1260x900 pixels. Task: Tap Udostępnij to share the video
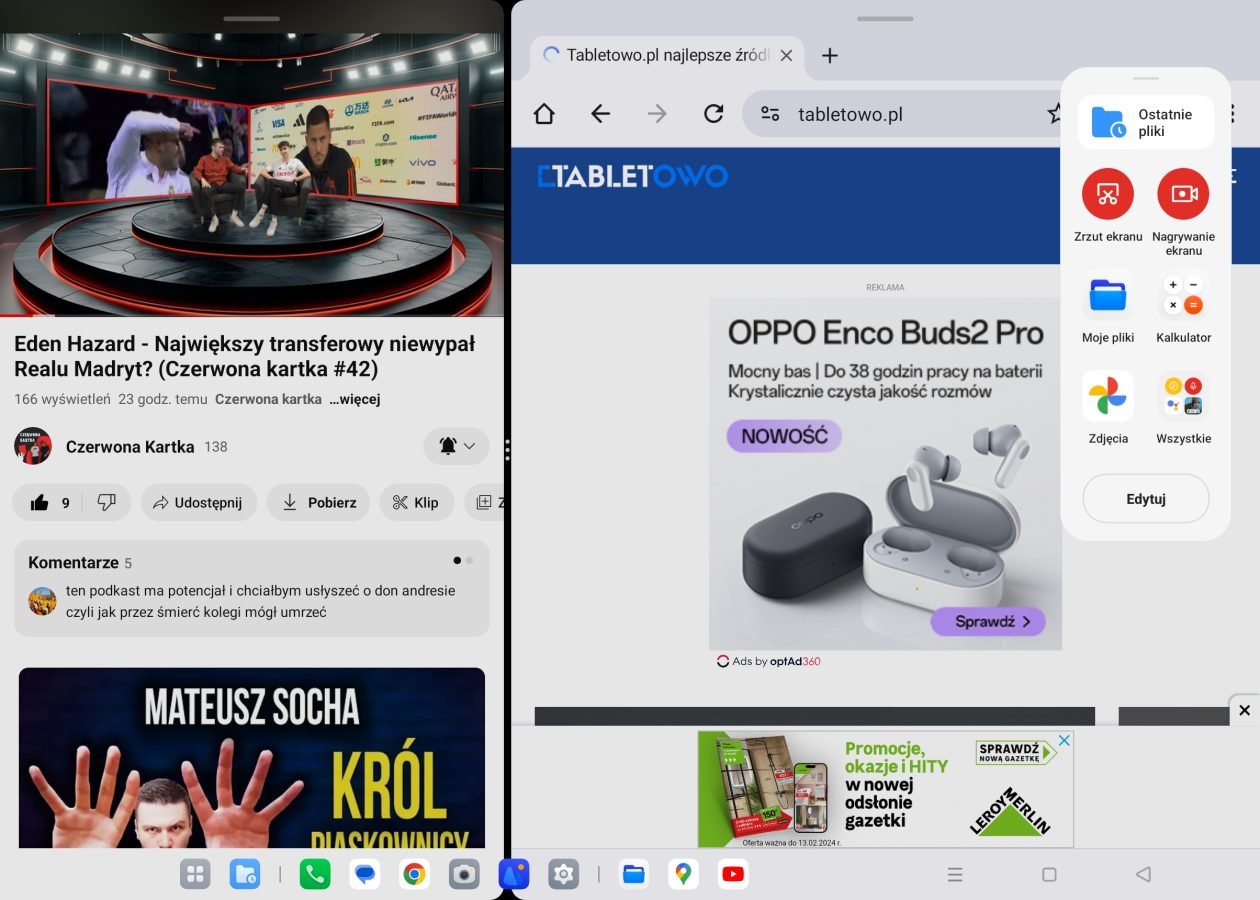[198, 503]
